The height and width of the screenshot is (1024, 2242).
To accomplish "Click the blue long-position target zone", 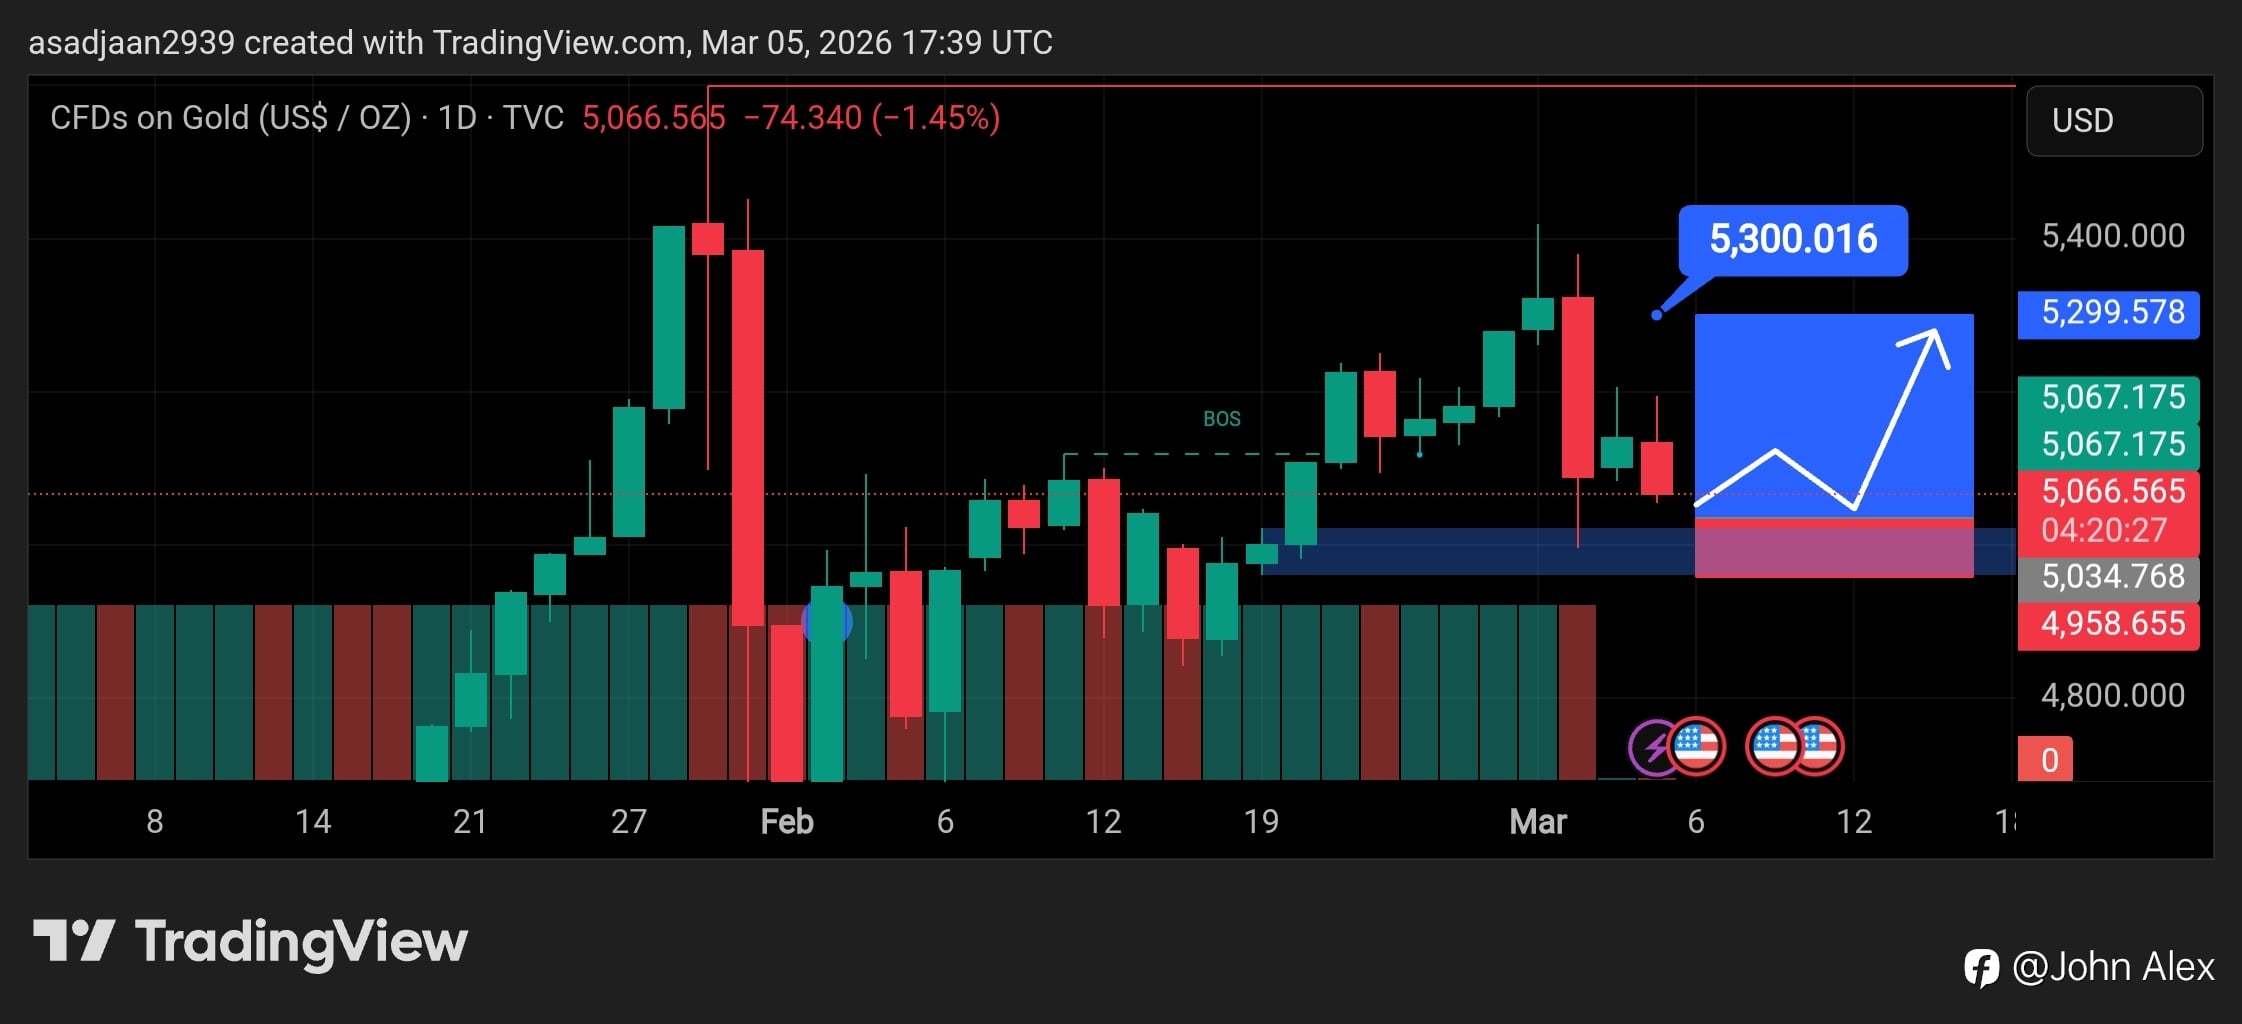I will coord(1834,416).
